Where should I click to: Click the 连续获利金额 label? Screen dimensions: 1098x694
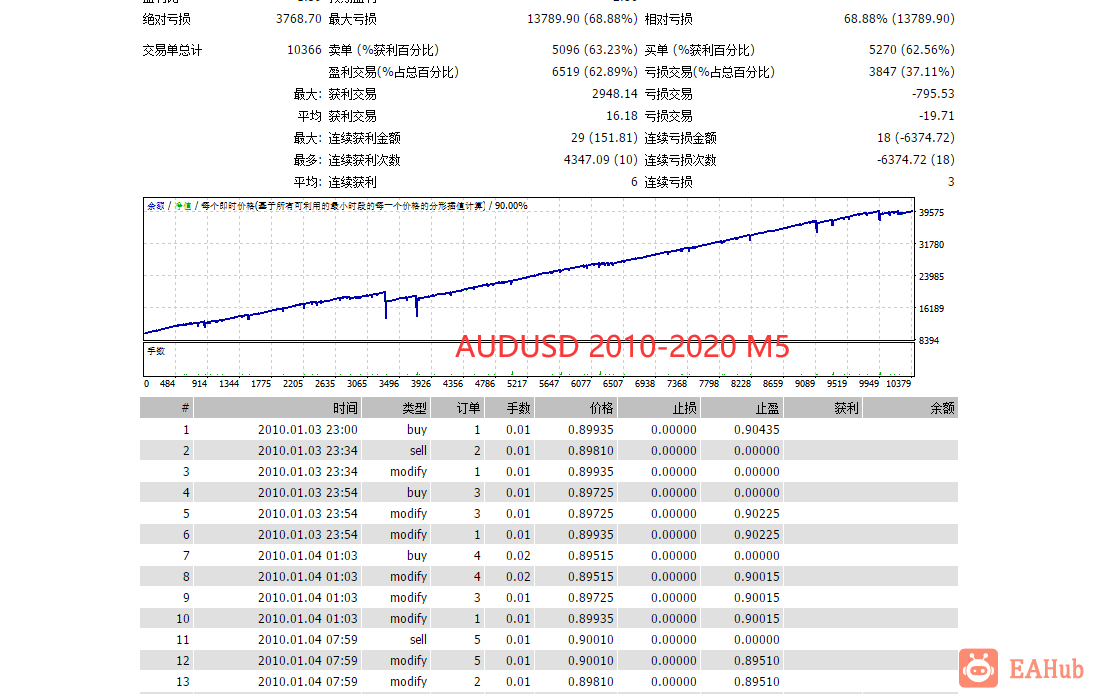click(x=364, y=138)
